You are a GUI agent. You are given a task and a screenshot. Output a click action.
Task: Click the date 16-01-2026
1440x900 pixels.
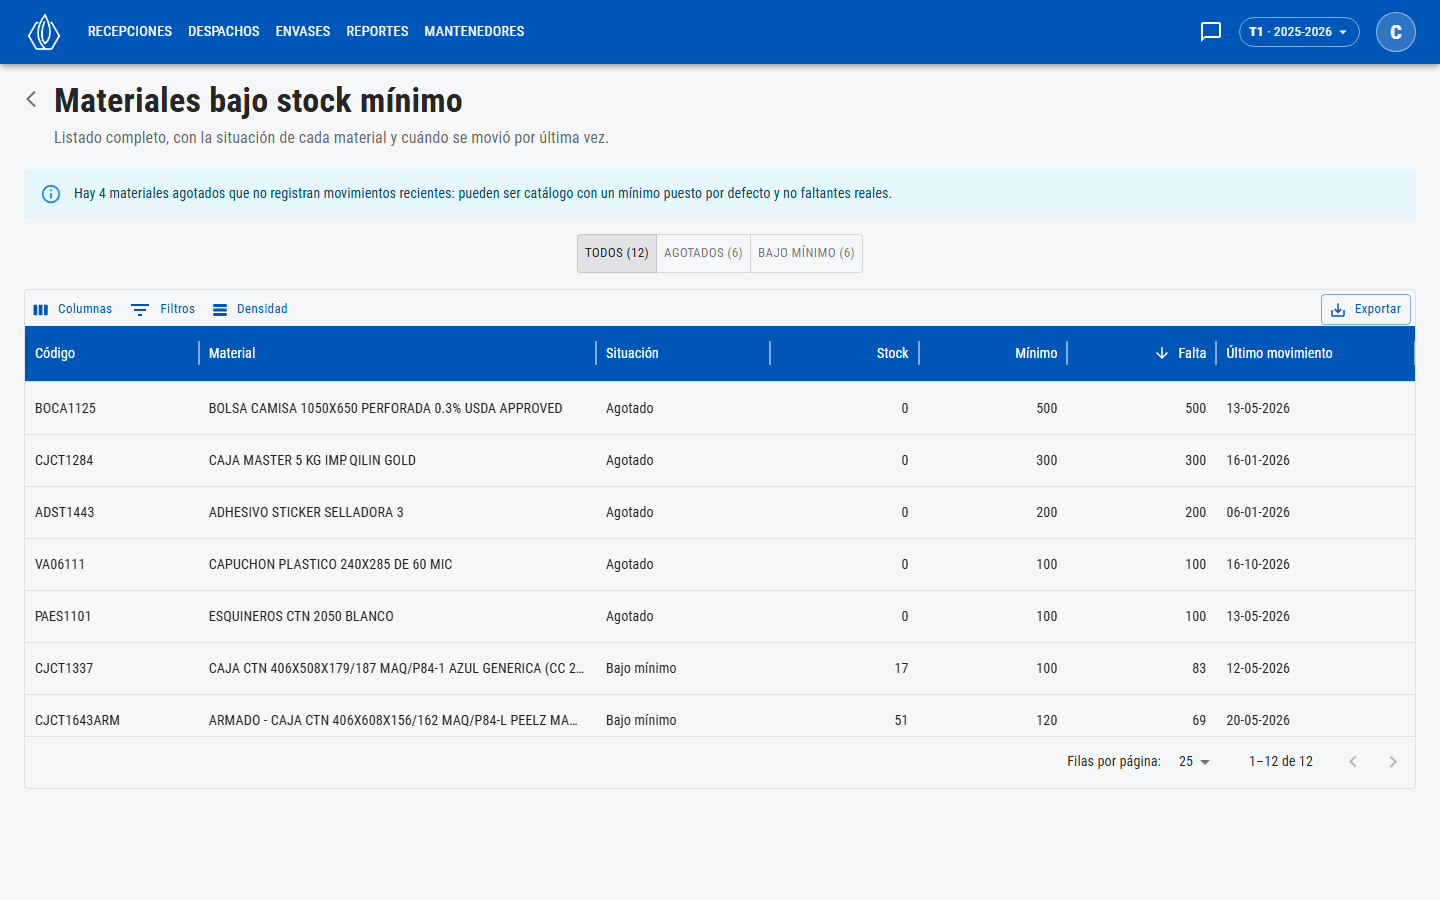pyautogui.click(x=1258, y=460)
